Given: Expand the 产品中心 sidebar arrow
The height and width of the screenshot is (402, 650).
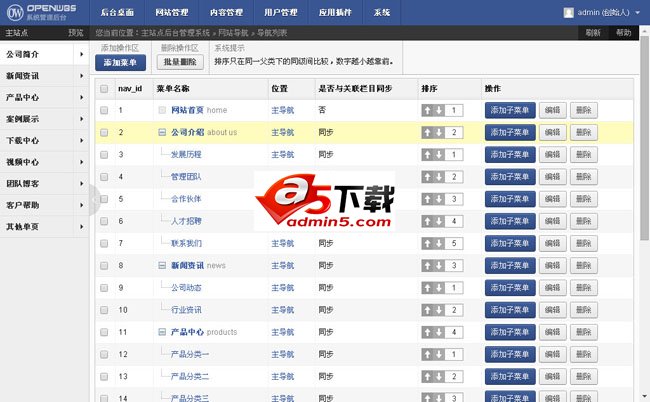Looking at the screenshot, I should 81,97.
